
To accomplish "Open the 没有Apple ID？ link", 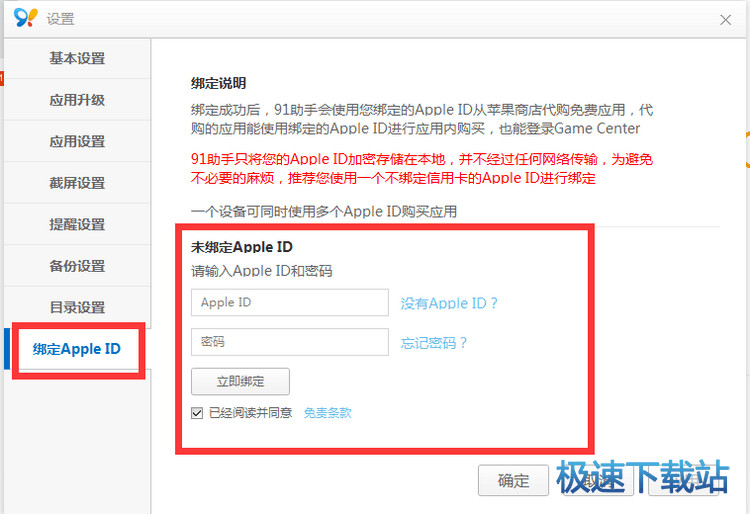I will [449, 303].
